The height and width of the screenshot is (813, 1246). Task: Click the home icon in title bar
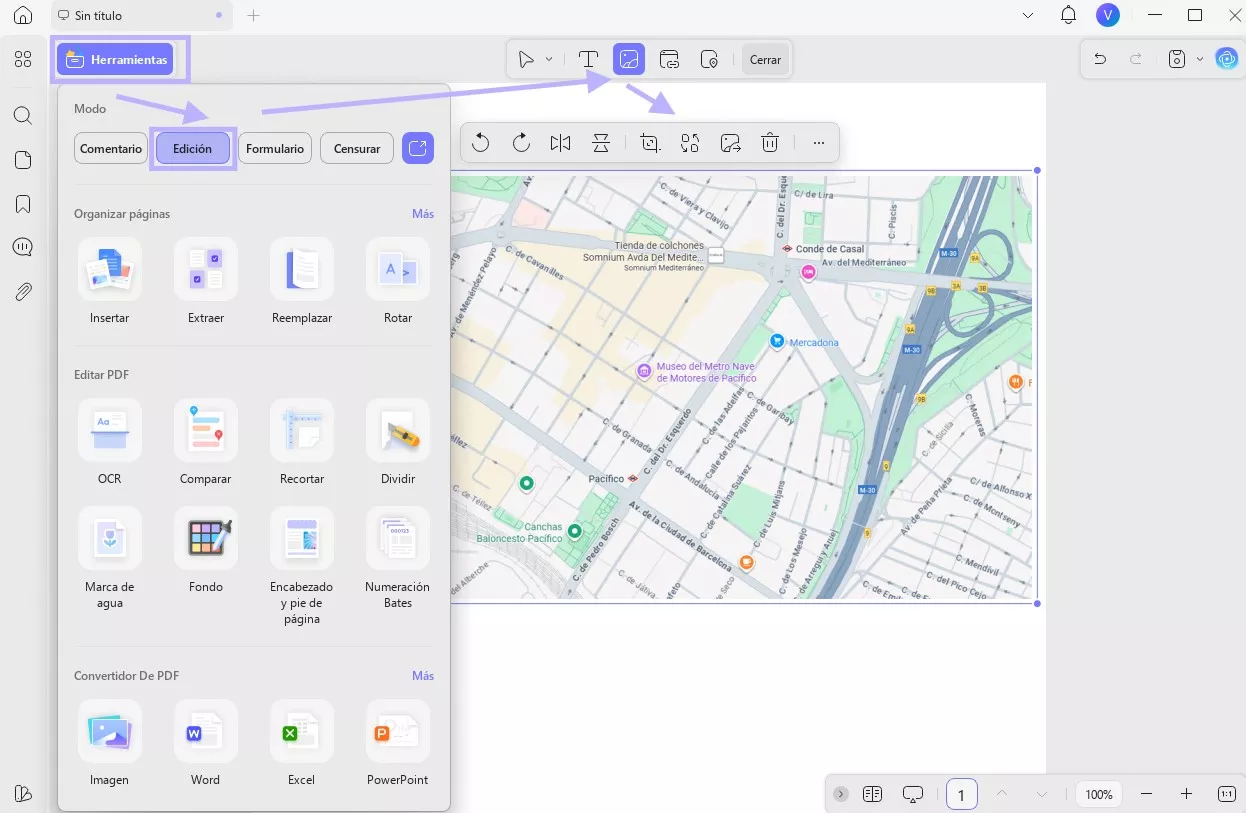23,16
